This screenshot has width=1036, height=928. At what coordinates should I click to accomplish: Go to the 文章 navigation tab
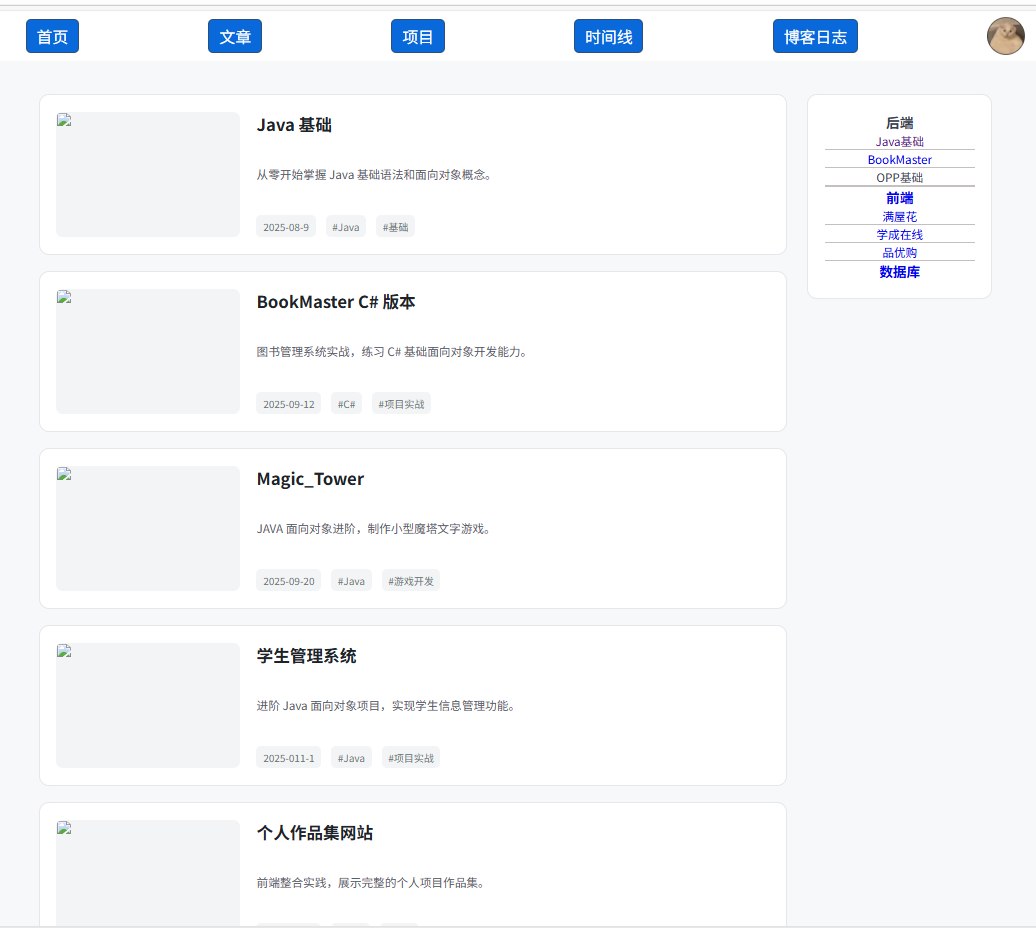pos(235,36)
